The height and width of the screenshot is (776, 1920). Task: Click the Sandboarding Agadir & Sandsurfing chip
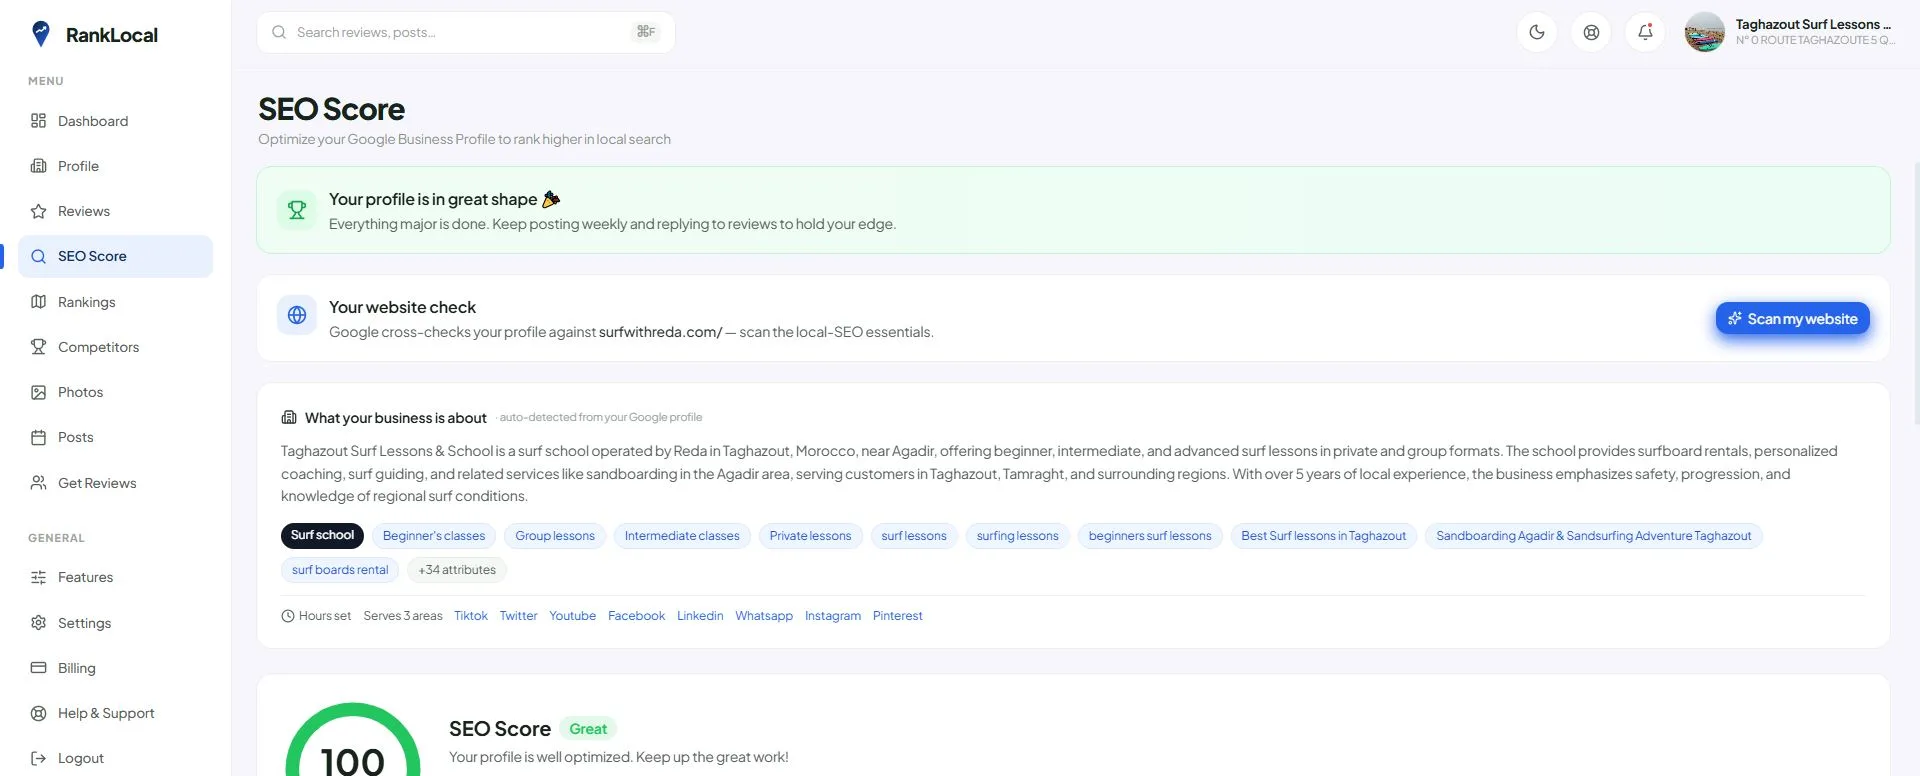[1594, 536]
